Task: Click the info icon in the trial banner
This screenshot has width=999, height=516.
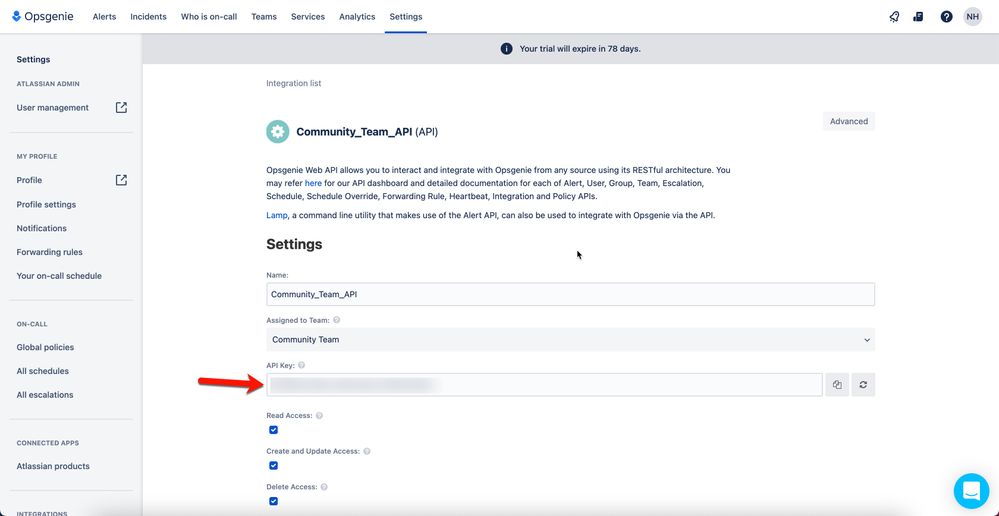Action: tap(507, 48)
